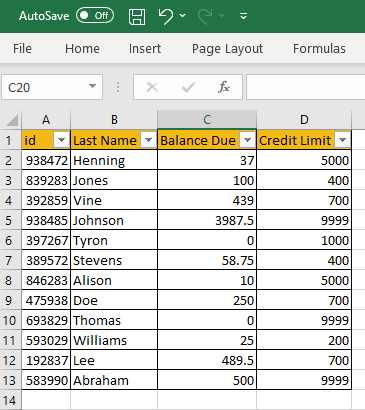Click inside the formula bar input
The width and height of the screenshot is (365, 410).
coord(305,87)
